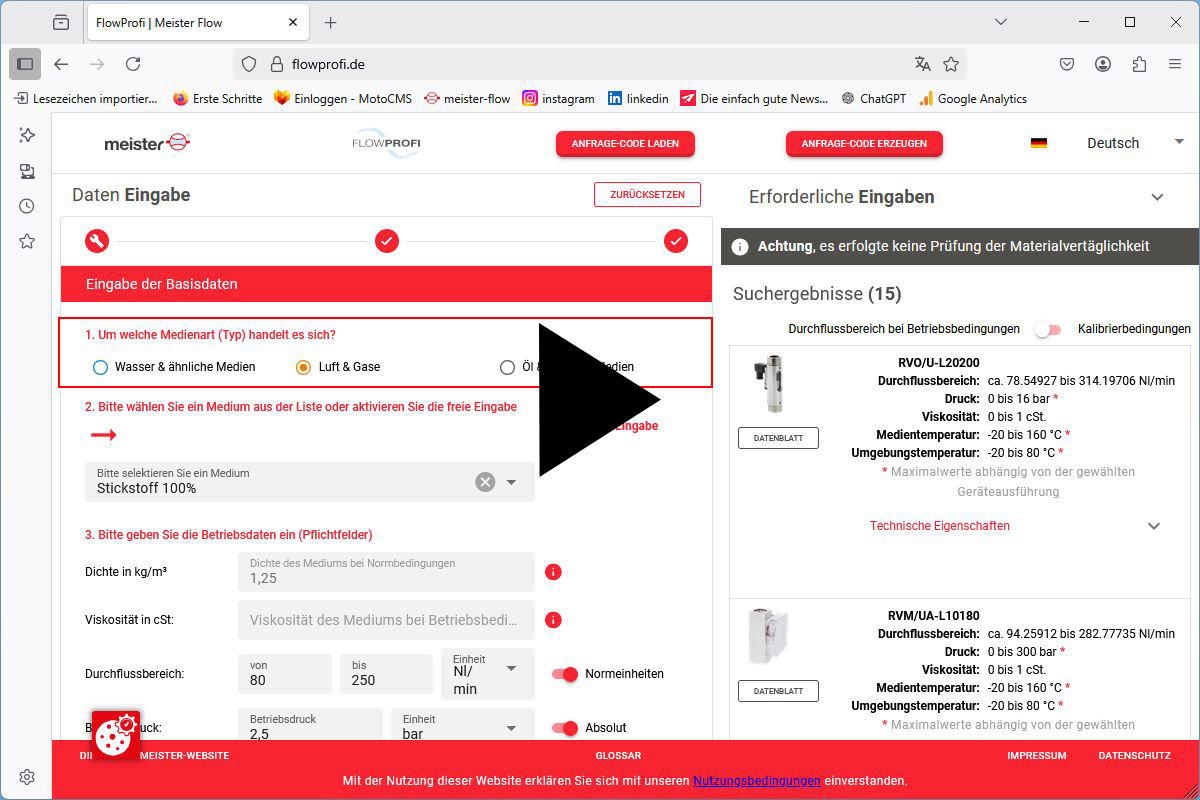The height and width of the screenshot is (800, 1200).
Task: Click the wrench step icon in progress bar
Action: (97, 240)
